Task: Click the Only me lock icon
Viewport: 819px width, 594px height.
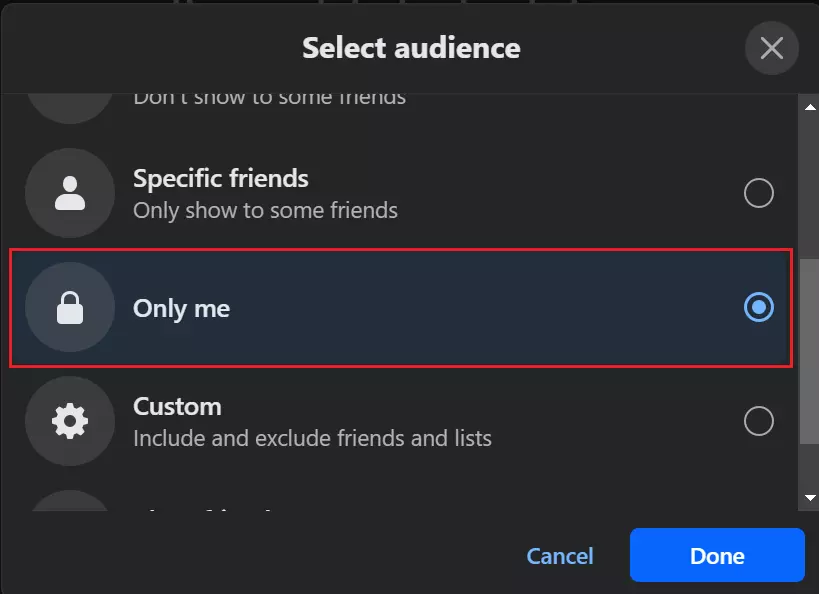Action: [70, 308]
